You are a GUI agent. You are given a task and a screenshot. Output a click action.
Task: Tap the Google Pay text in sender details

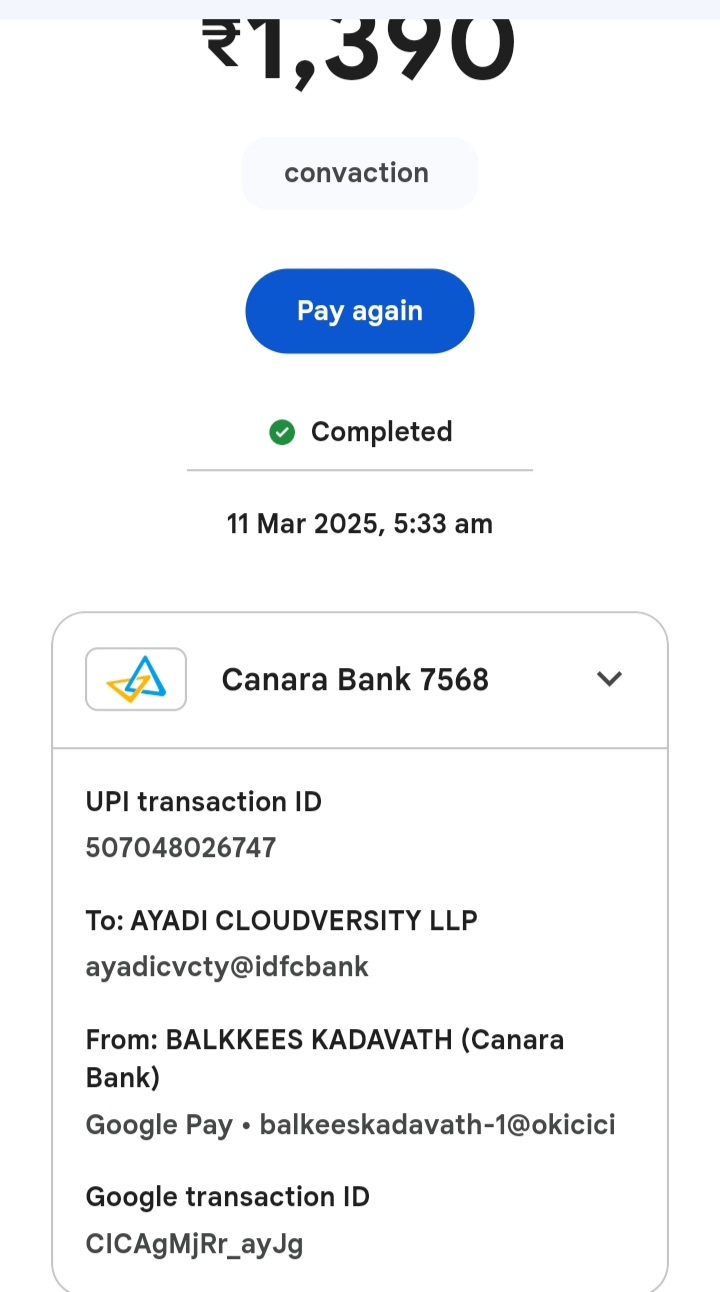click(x=159, y=1125)
